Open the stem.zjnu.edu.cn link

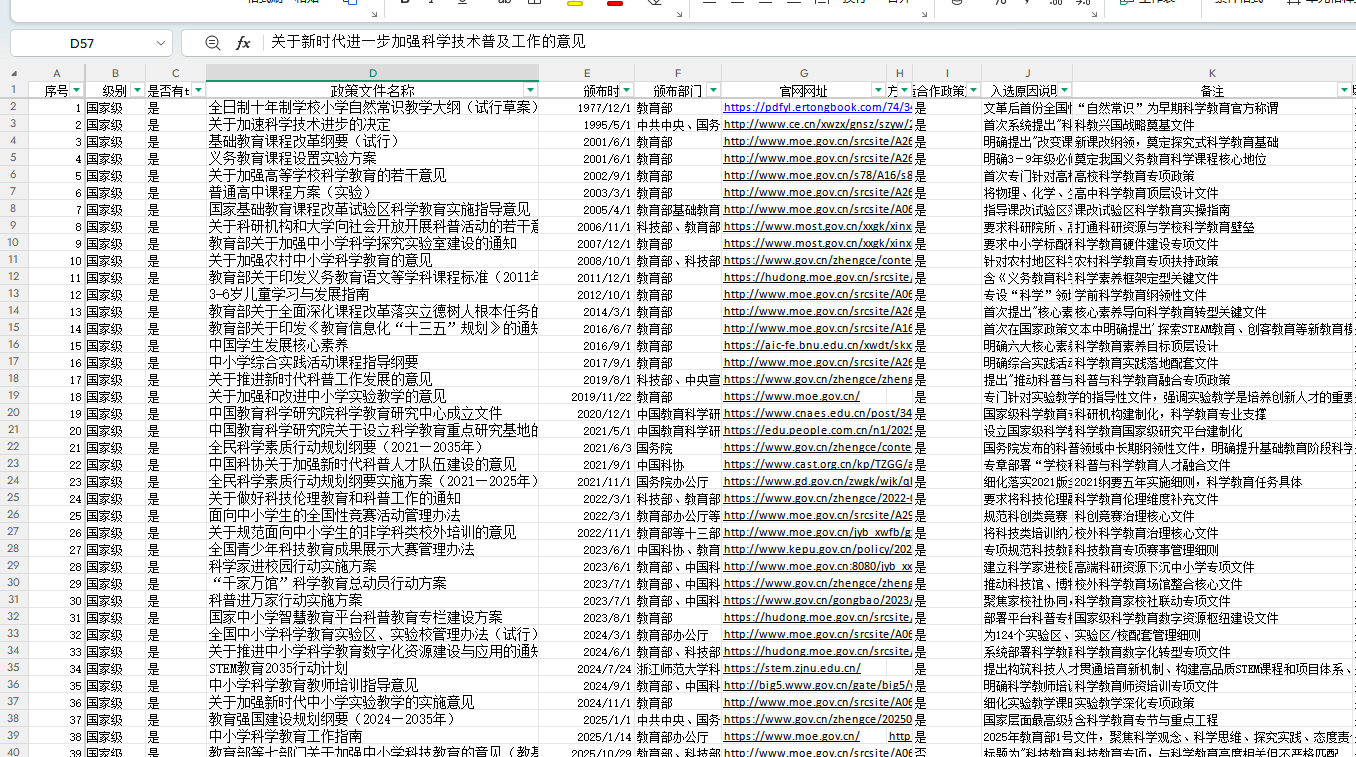792,668
